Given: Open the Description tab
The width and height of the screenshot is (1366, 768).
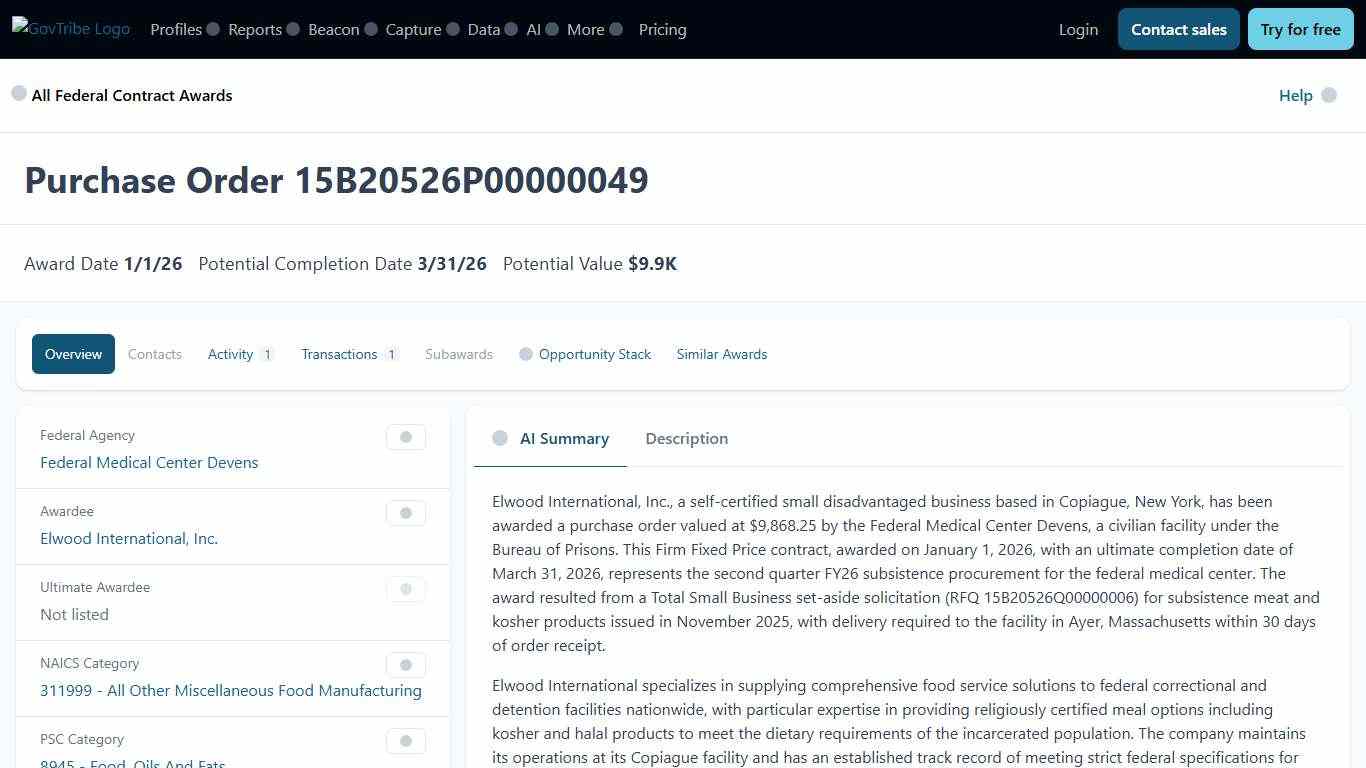Looking at the screenshot, I should (686, 438).
